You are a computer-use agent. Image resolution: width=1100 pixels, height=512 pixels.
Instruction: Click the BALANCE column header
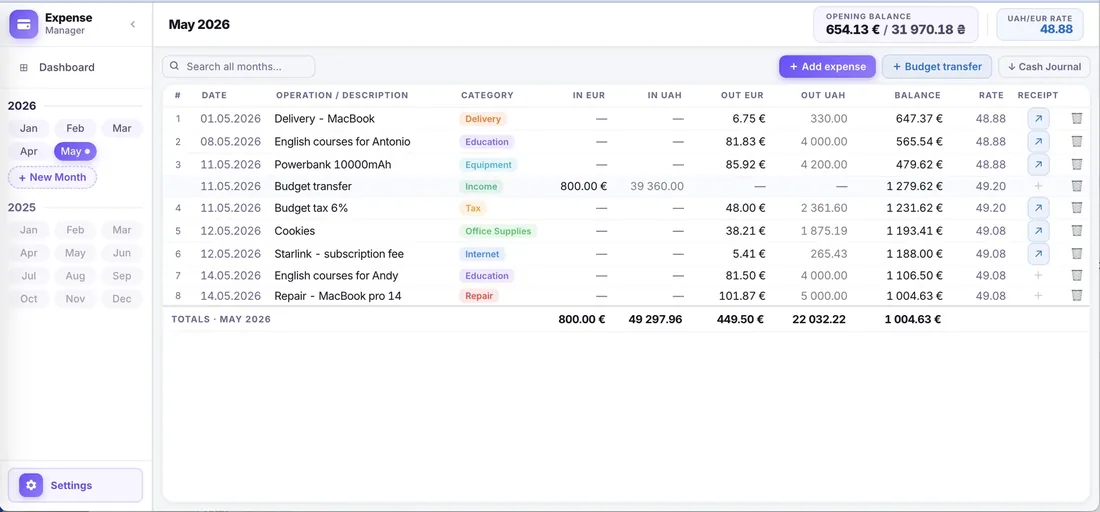pos(917,95)
